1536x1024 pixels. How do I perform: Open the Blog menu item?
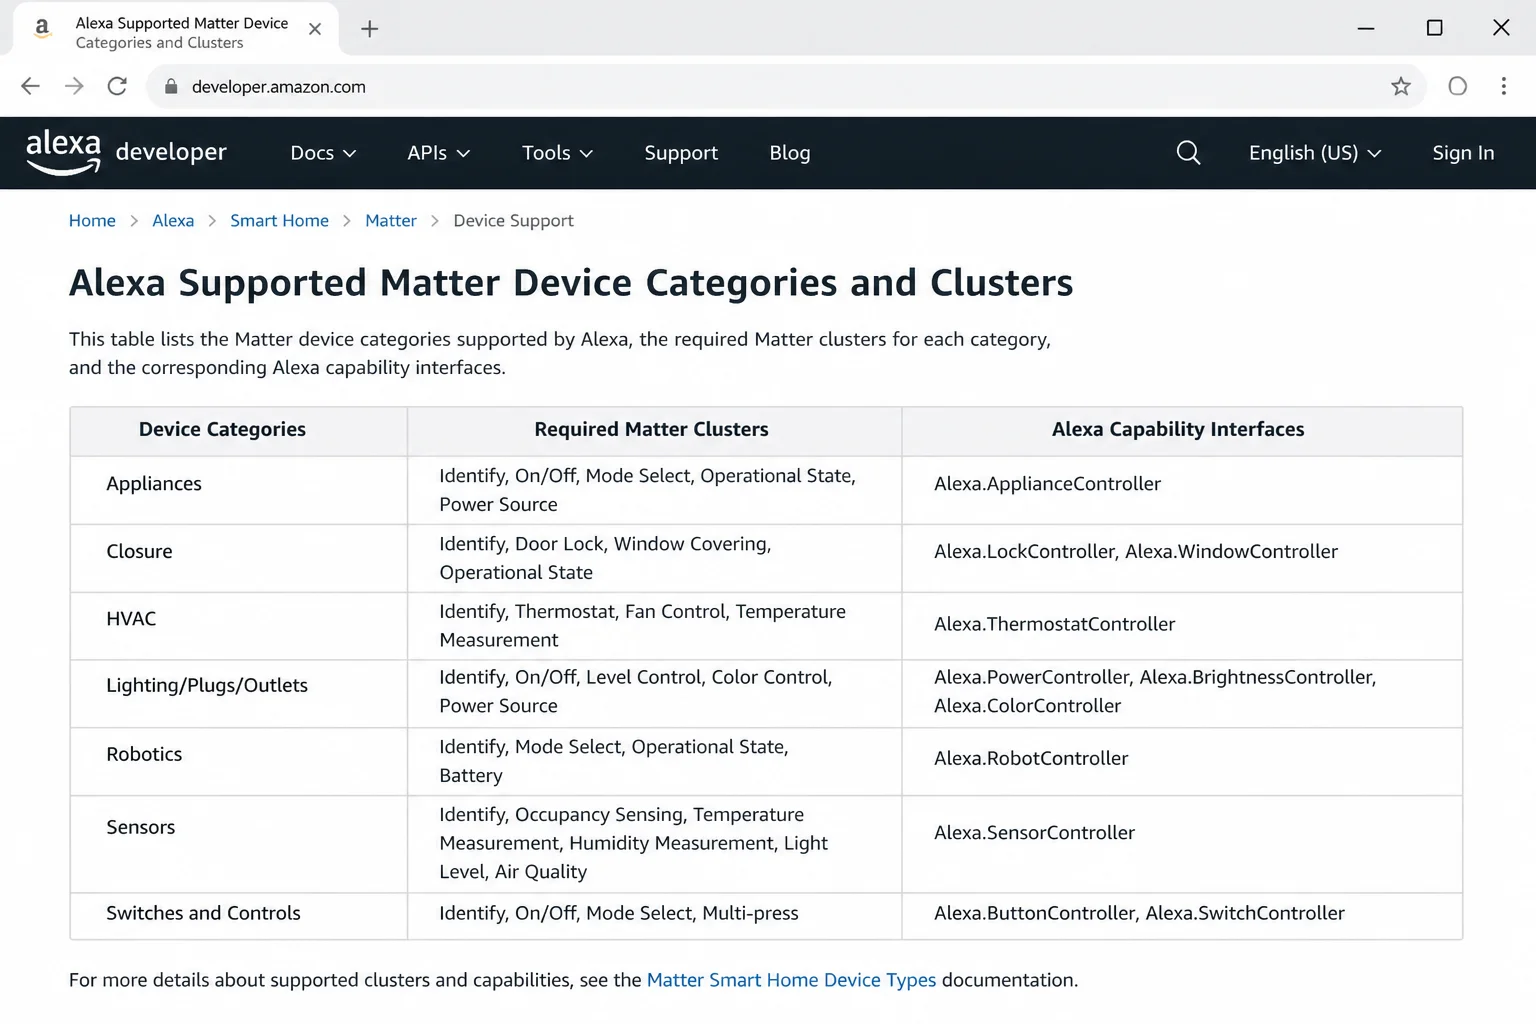[x=790, y=153]
